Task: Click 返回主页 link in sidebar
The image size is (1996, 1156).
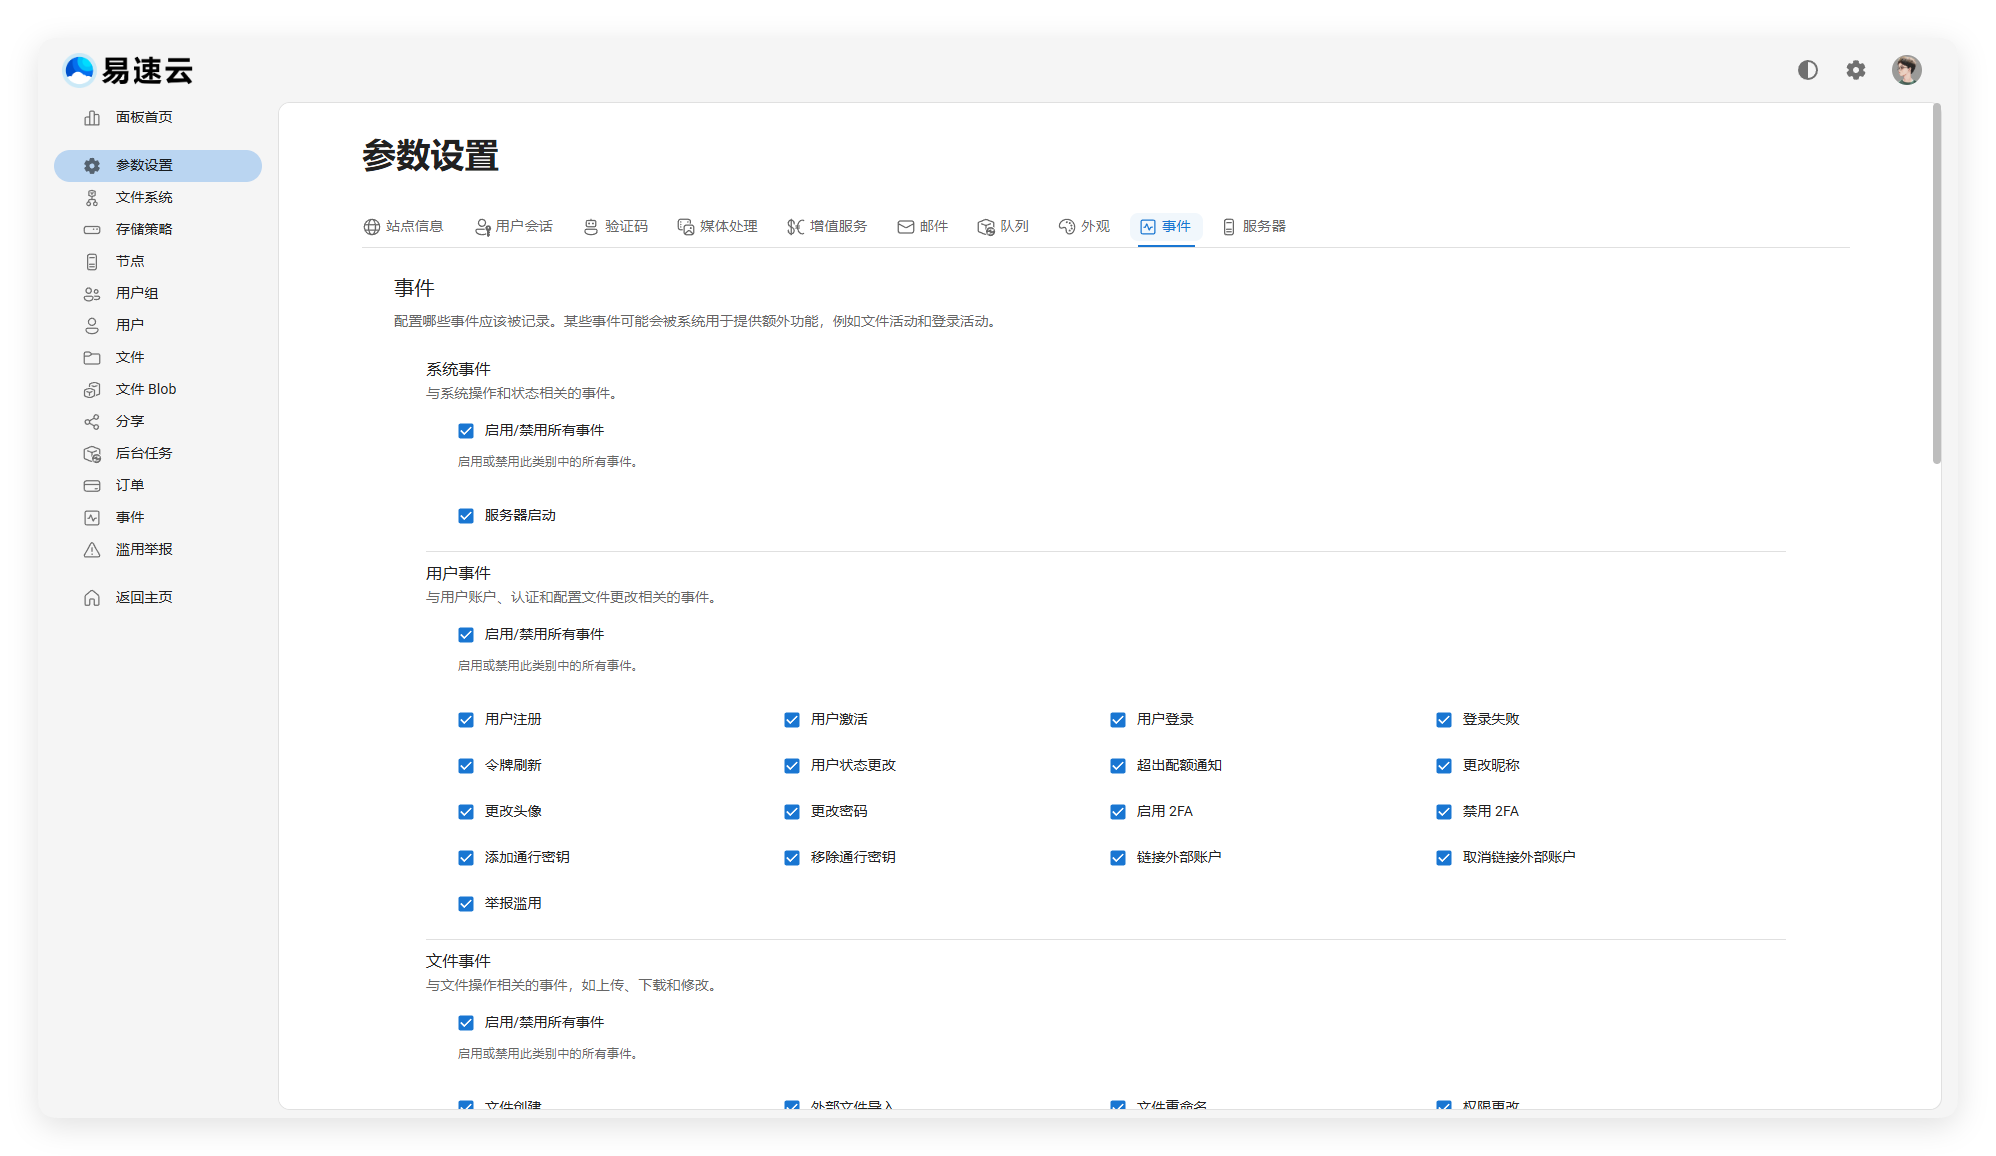Action: 143,597
